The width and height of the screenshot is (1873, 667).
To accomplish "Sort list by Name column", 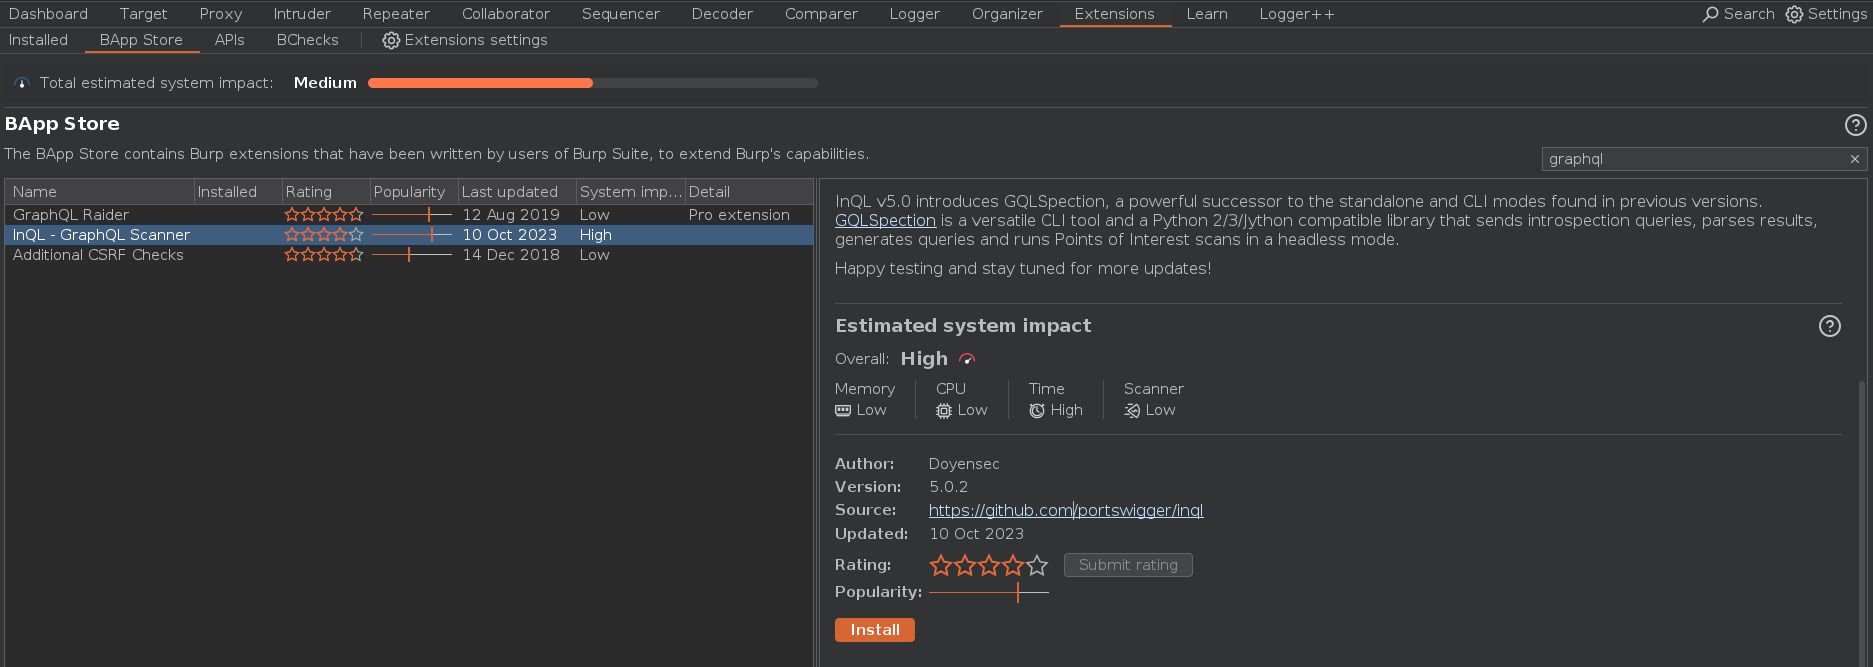I will [x=99, y=192].
